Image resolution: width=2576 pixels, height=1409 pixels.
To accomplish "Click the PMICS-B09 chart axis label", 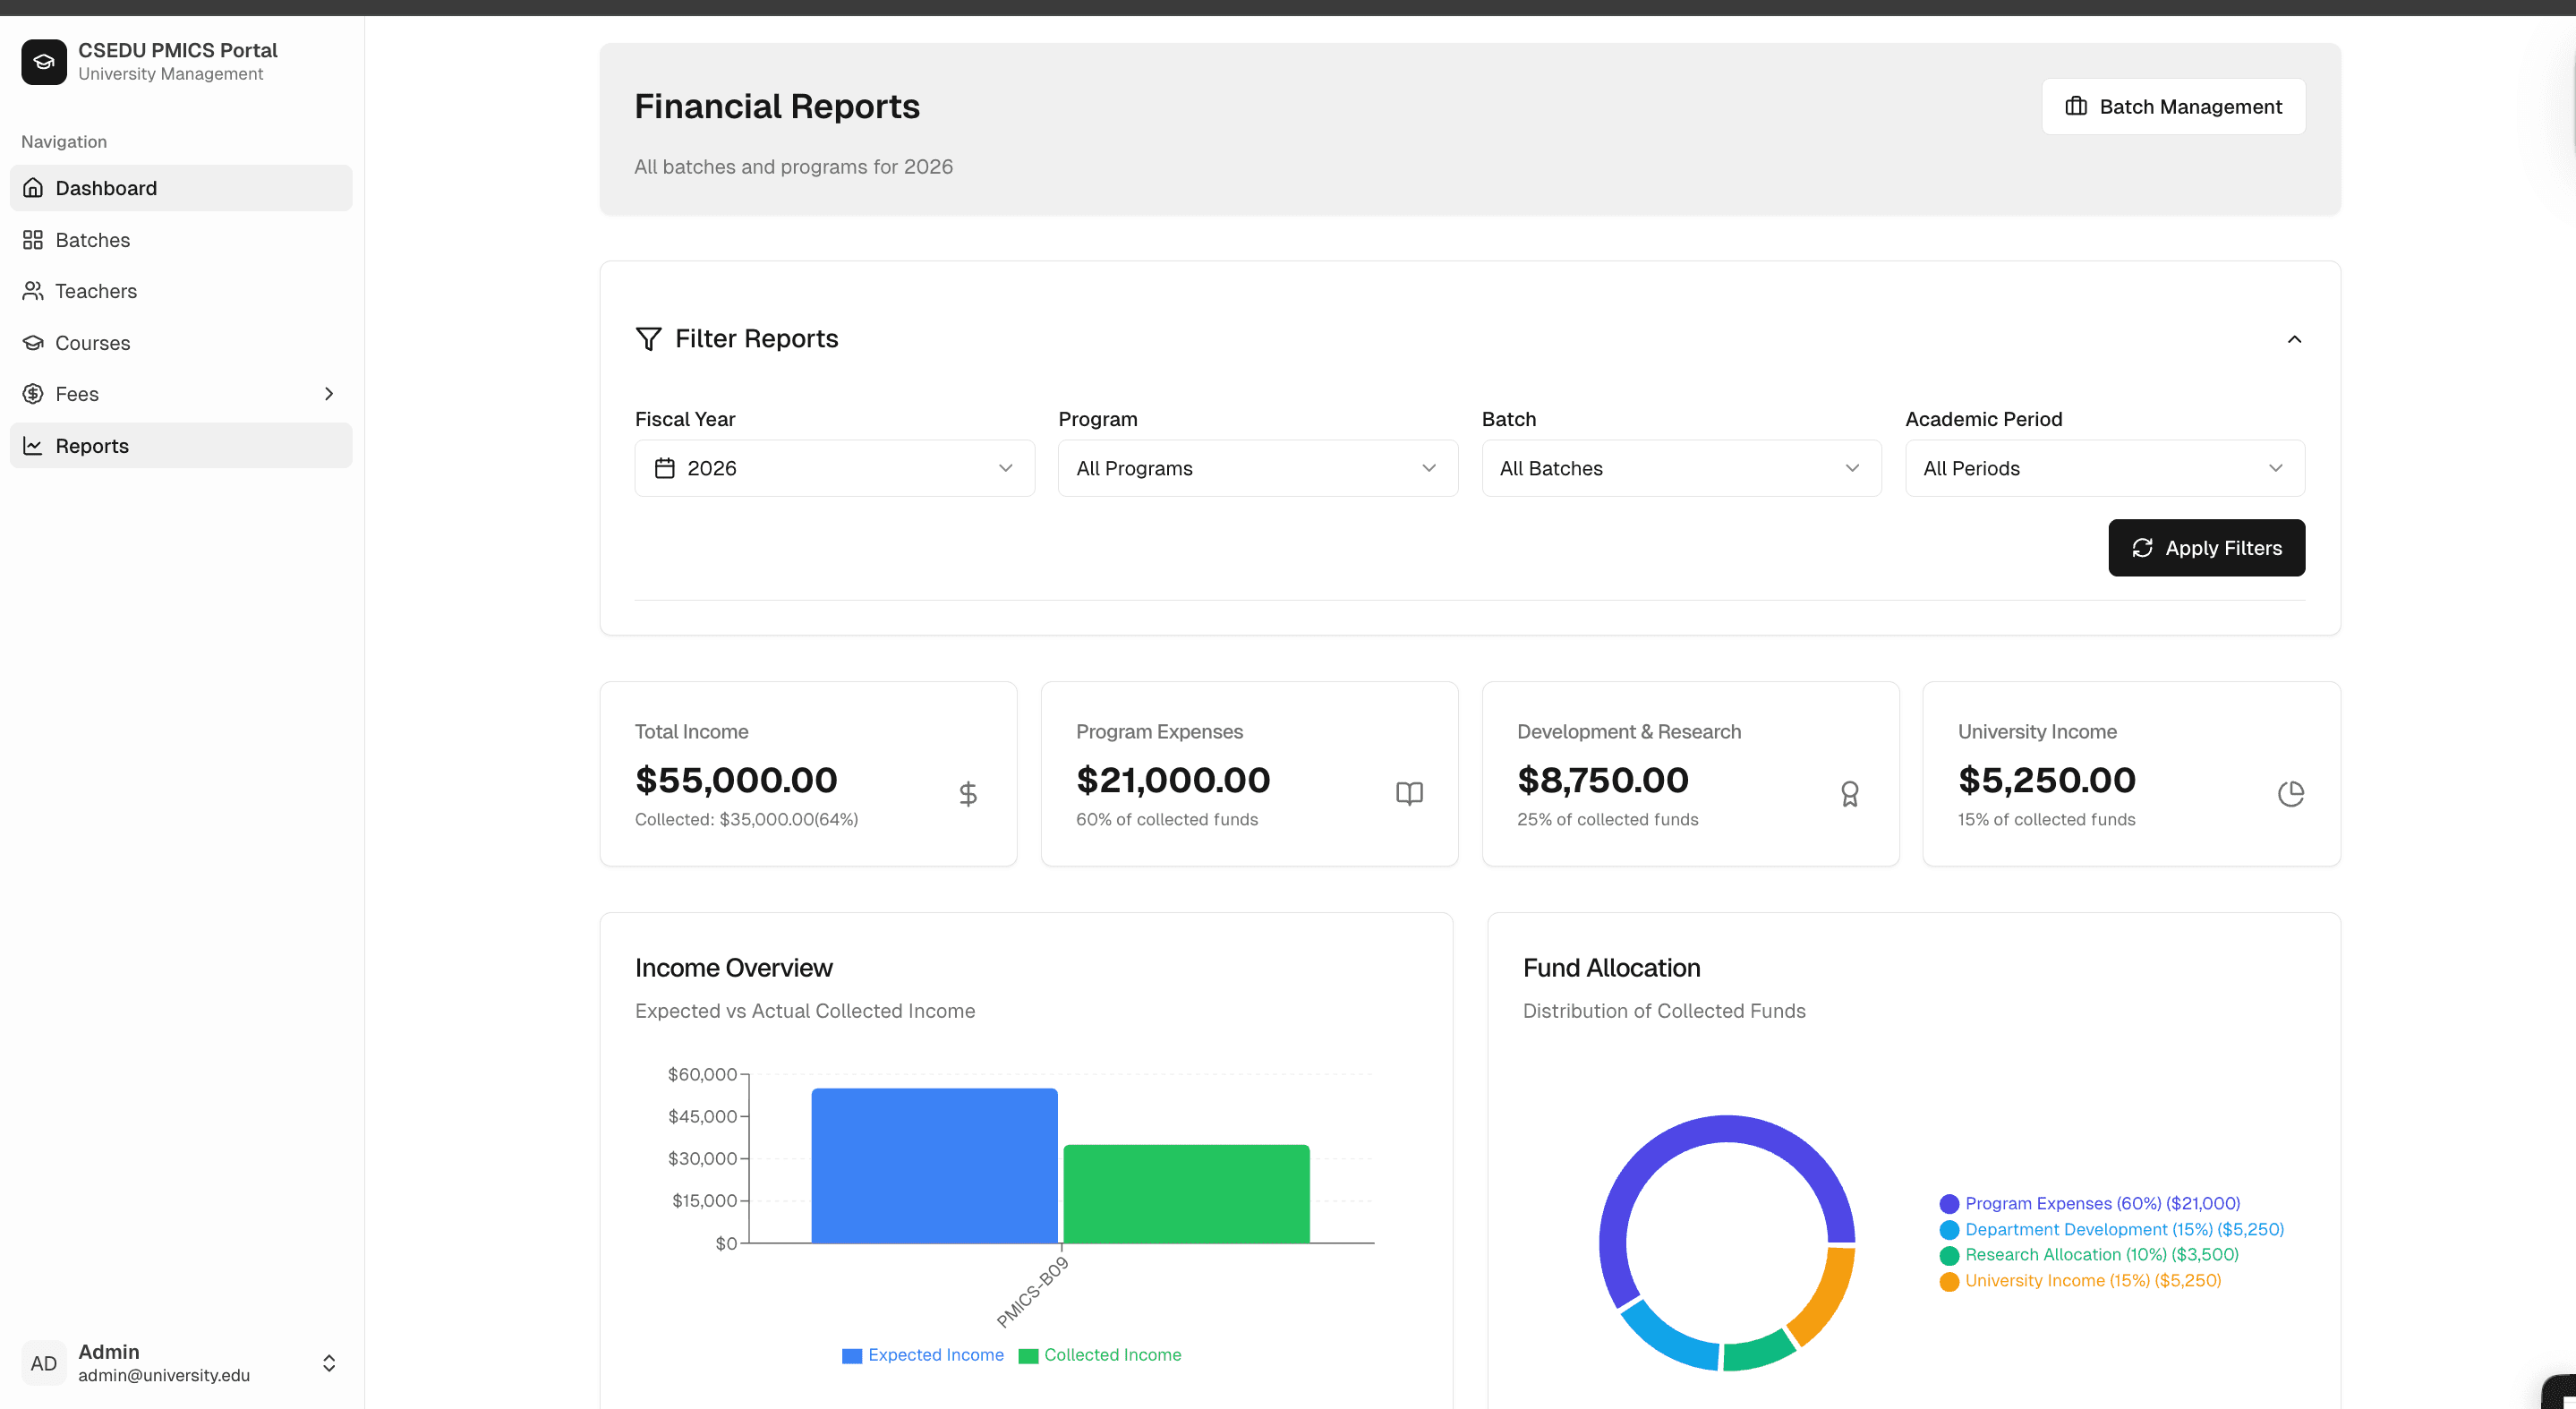I will 1033,1292.
